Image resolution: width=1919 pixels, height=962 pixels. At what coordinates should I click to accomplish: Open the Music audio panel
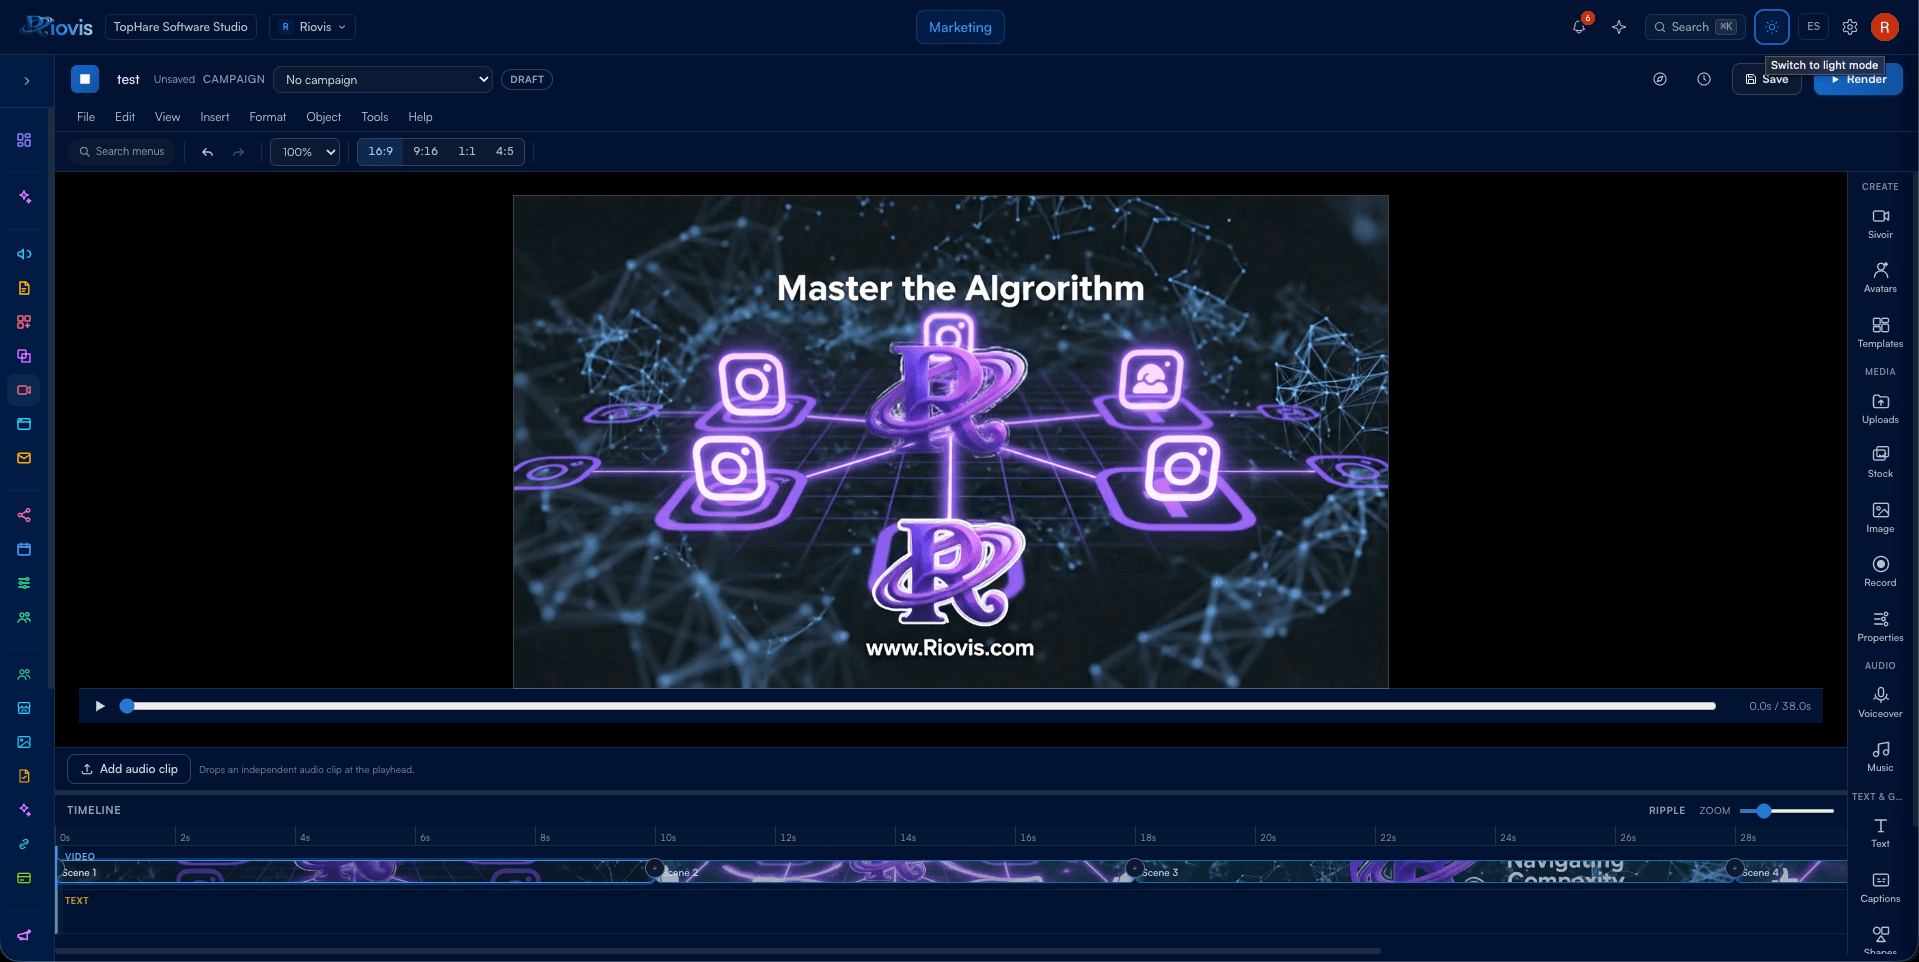(x=1880, y=757)
